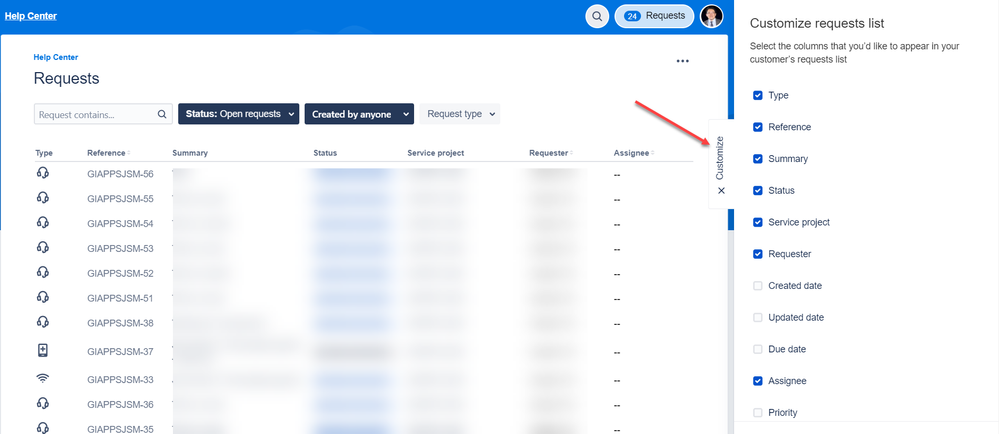
Task: Open the 24 Requests button in header
Action: coord(654,17)
